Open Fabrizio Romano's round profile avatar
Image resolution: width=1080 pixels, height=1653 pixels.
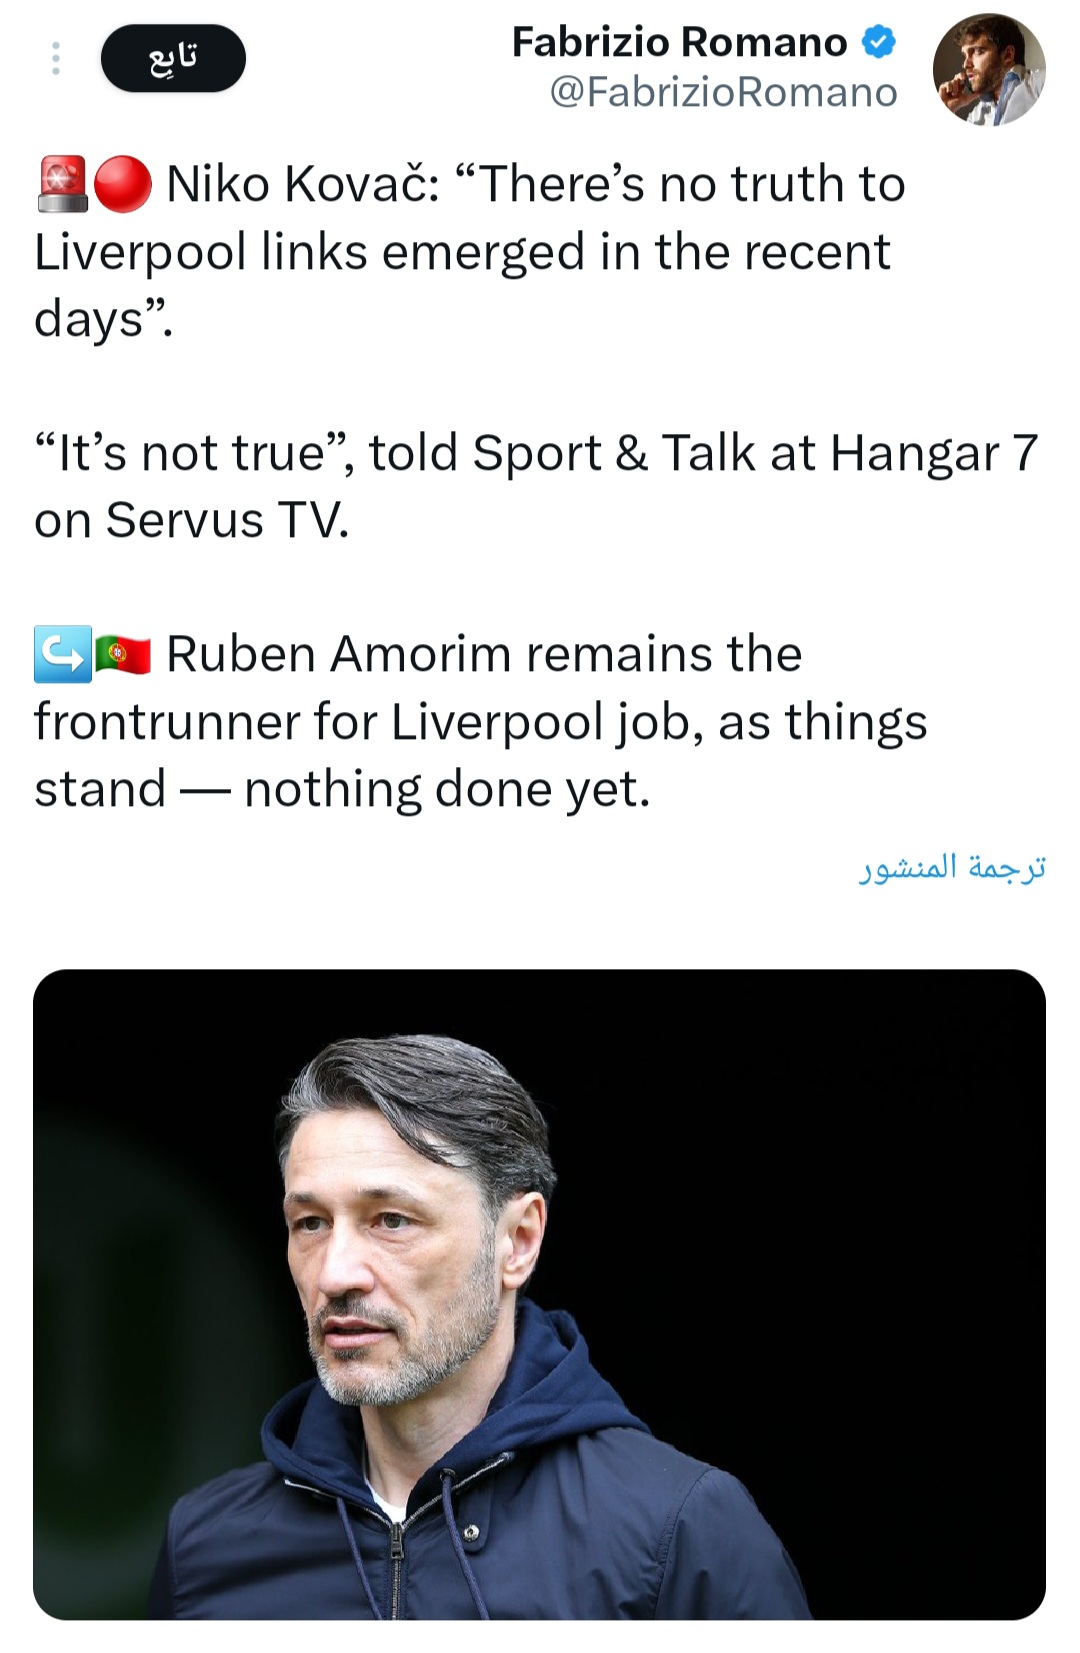(x=988, y=69)
